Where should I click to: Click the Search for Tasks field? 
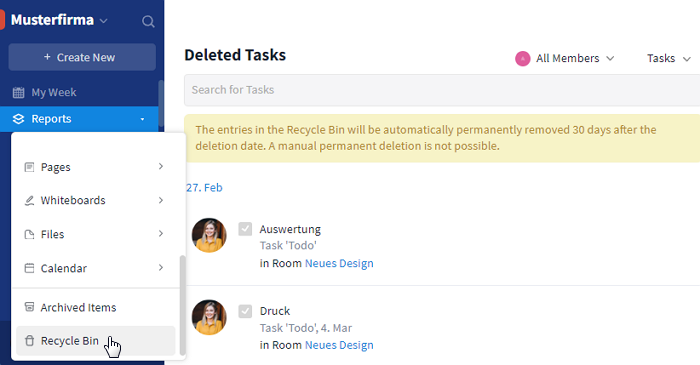point(442,90)
